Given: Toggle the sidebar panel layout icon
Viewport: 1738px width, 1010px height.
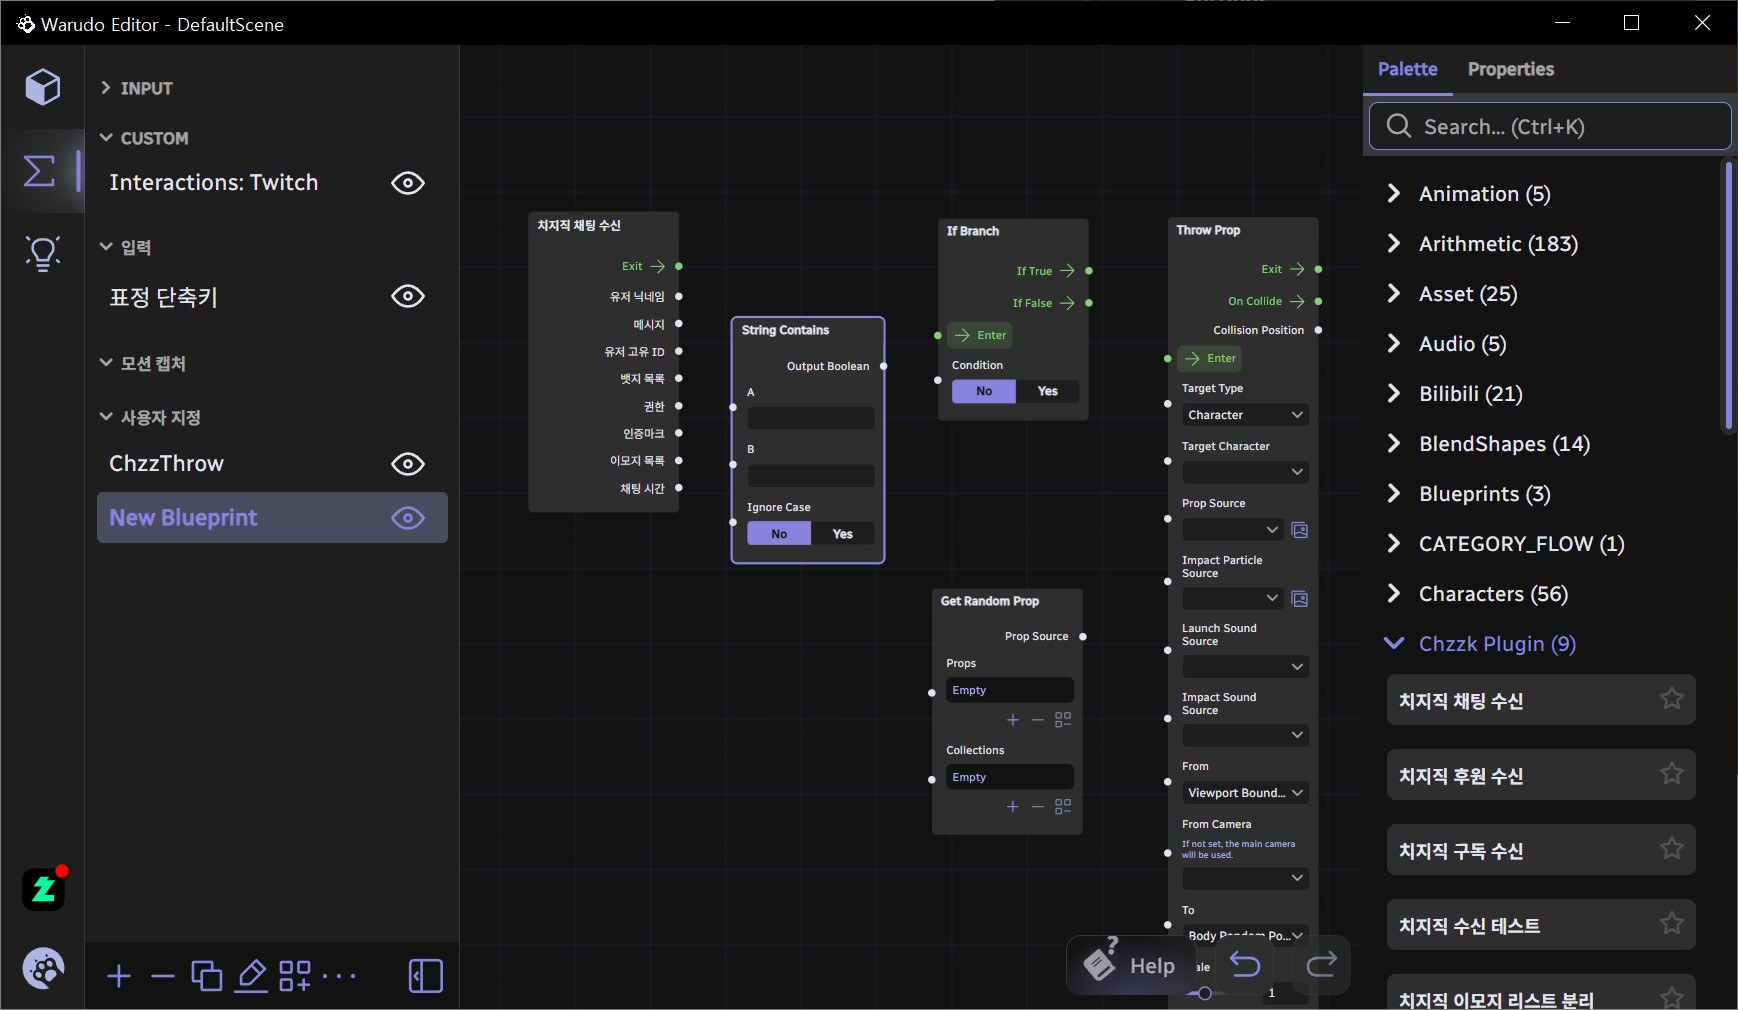Looking at the screenshot, I should click(x=426, y=976).
